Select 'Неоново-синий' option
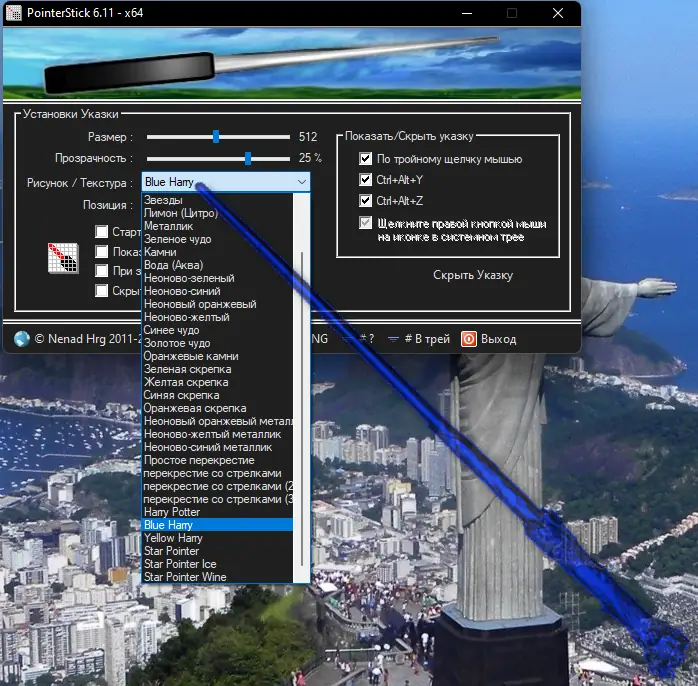Viewport: 698px width, 686px height. (218, 291)
